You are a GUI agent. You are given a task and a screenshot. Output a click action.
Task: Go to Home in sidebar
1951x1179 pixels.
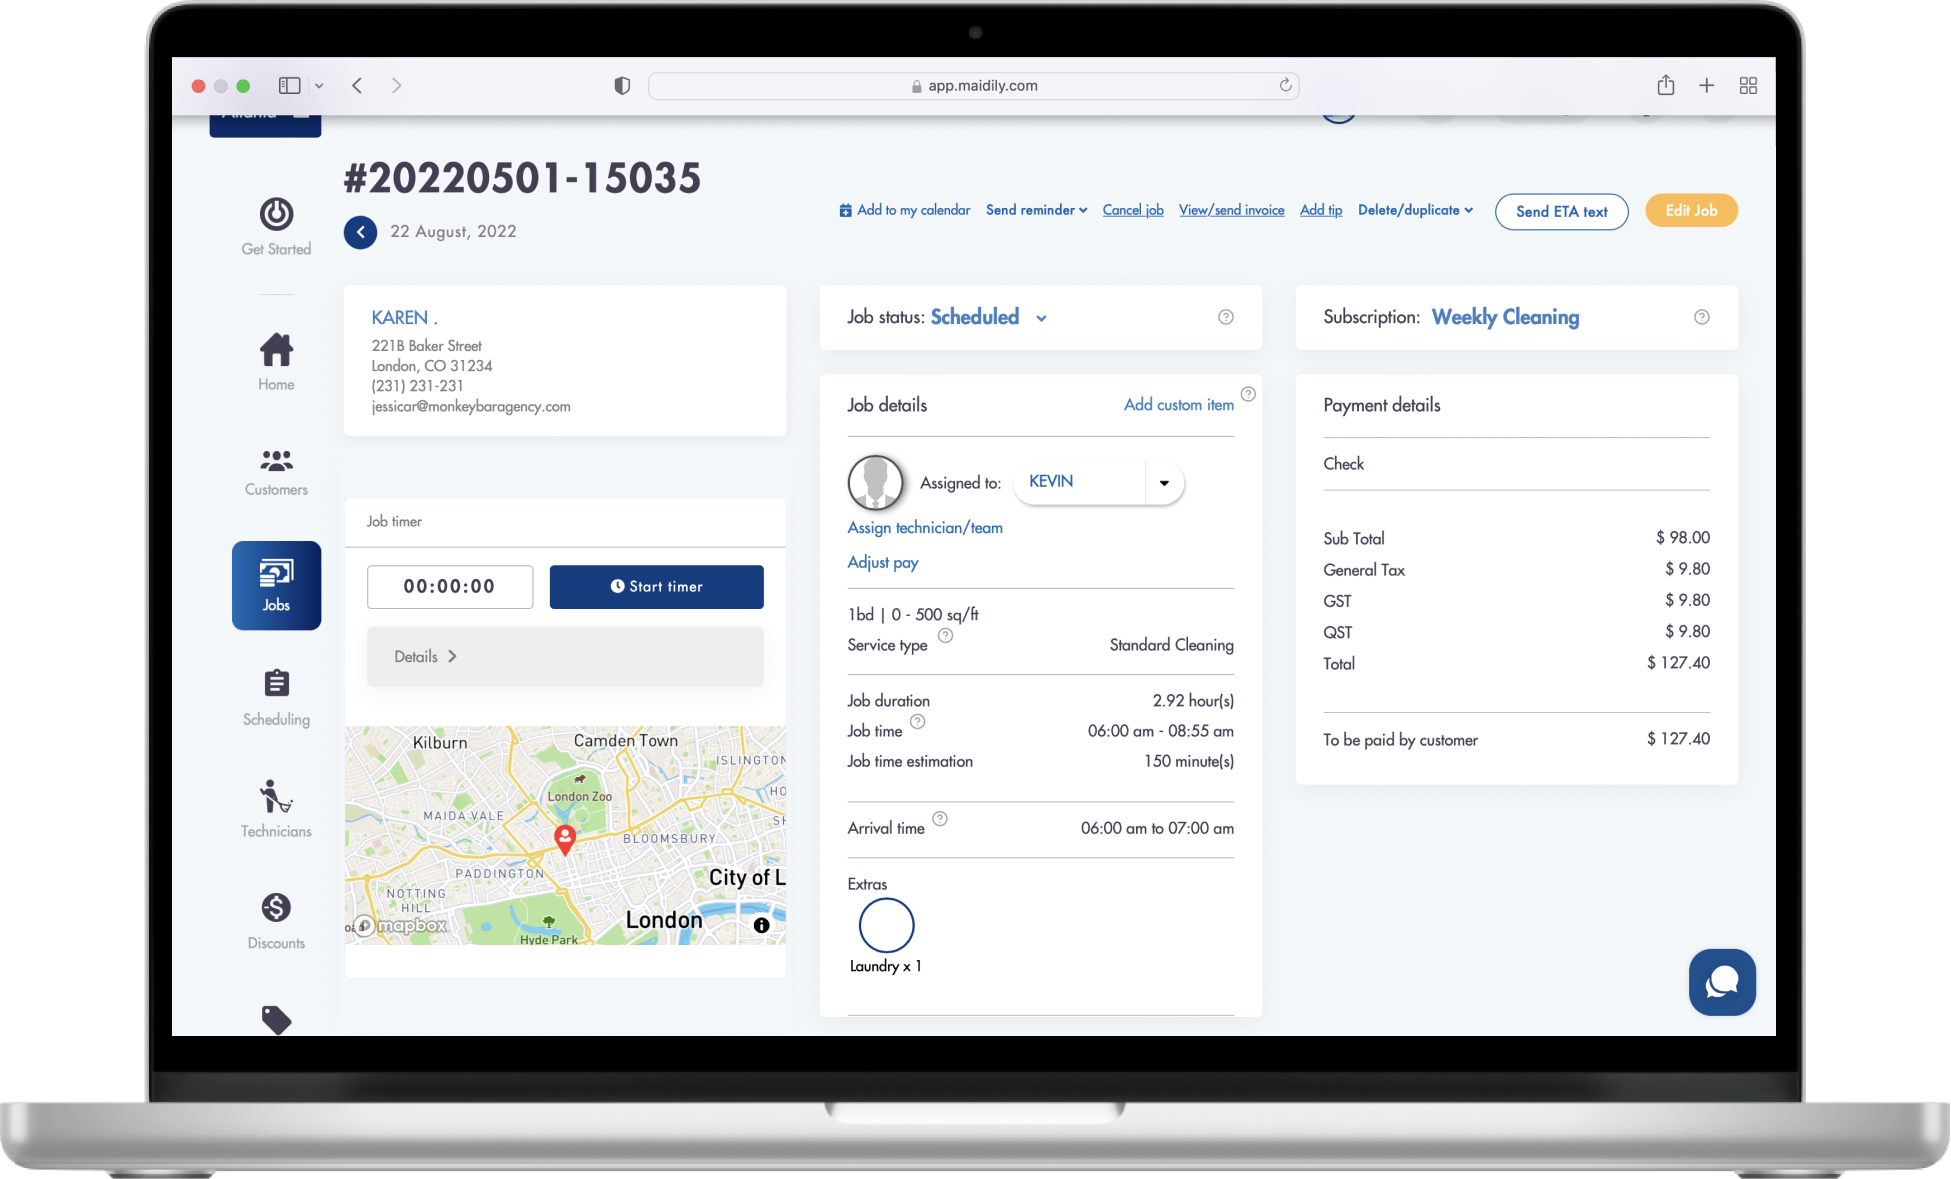276,361
